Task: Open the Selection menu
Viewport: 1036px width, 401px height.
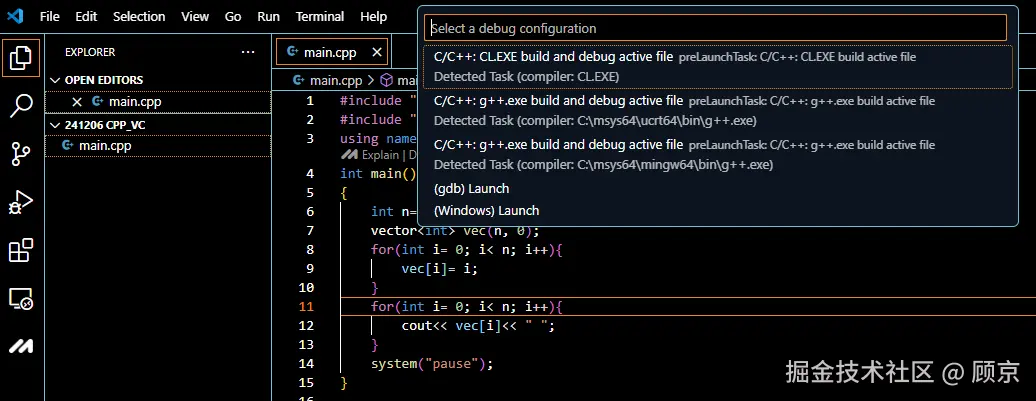Action: click(139, 17)
